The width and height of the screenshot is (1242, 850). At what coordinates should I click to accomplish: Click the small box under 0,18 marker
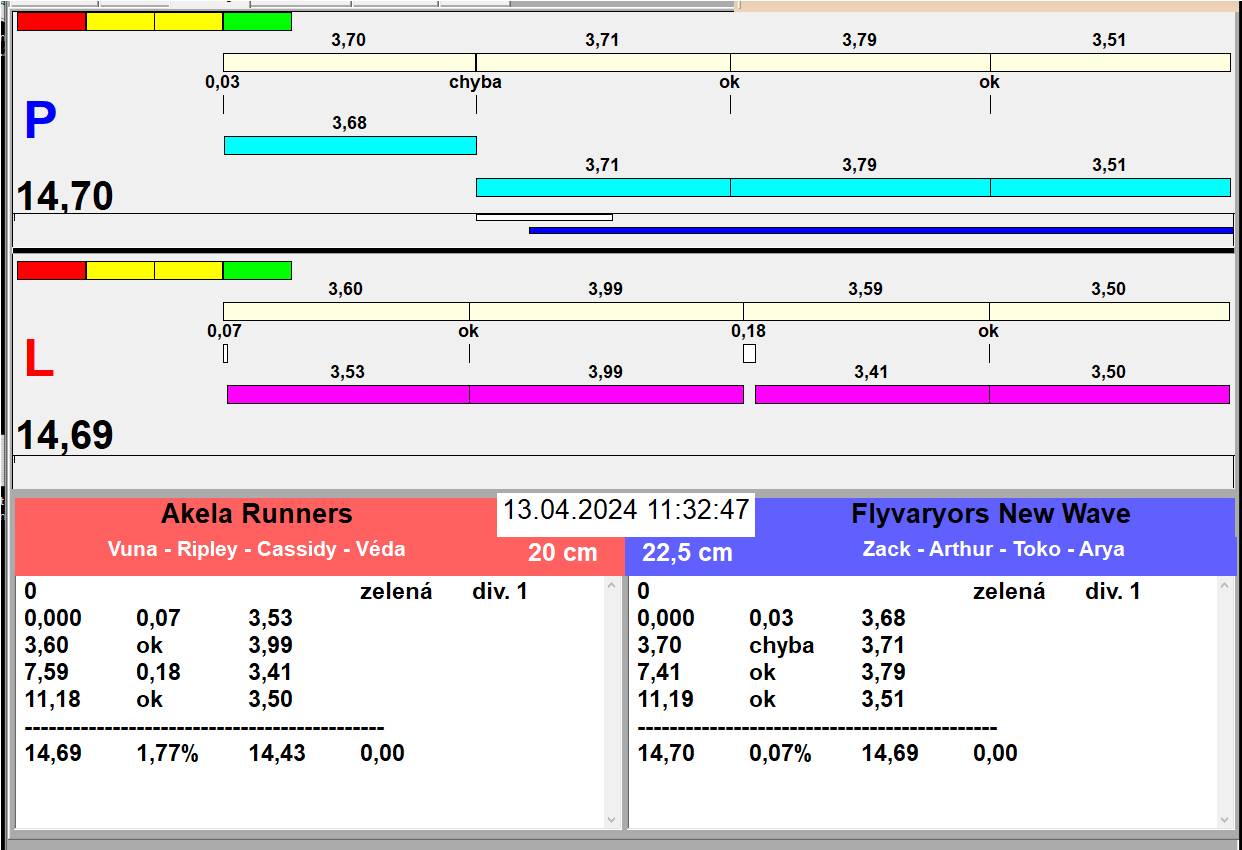[749, 353]
